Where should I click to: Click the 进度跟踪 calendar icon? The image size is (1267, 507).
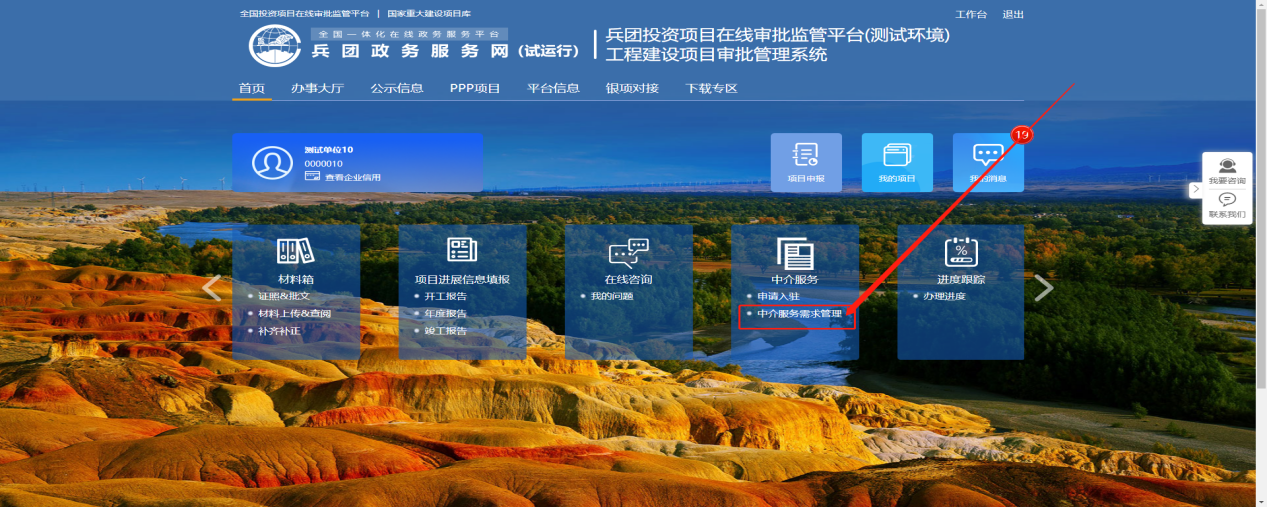[x=960, y=251]
